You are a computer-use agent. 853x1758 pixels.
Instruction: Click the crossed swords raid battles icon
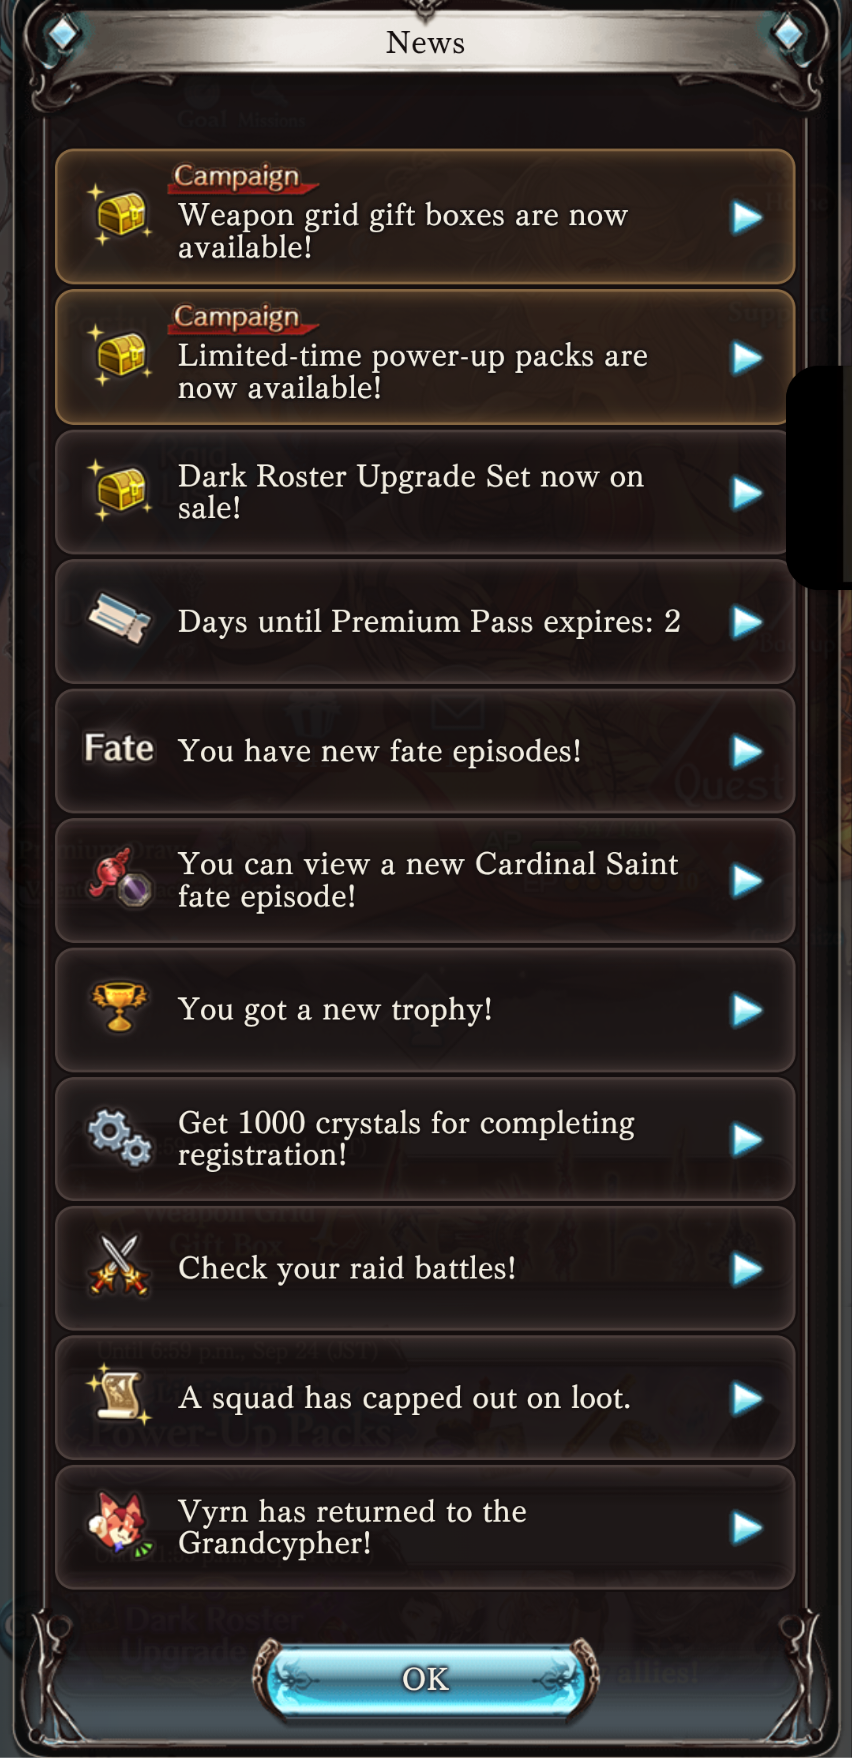(x=120, y=1266)
